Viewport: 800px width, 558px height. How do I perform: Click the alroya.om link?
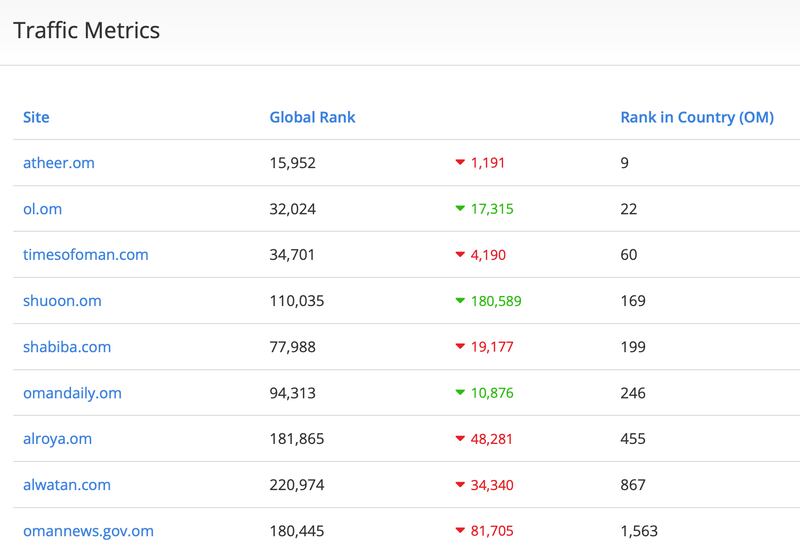[x=59, y=439]
